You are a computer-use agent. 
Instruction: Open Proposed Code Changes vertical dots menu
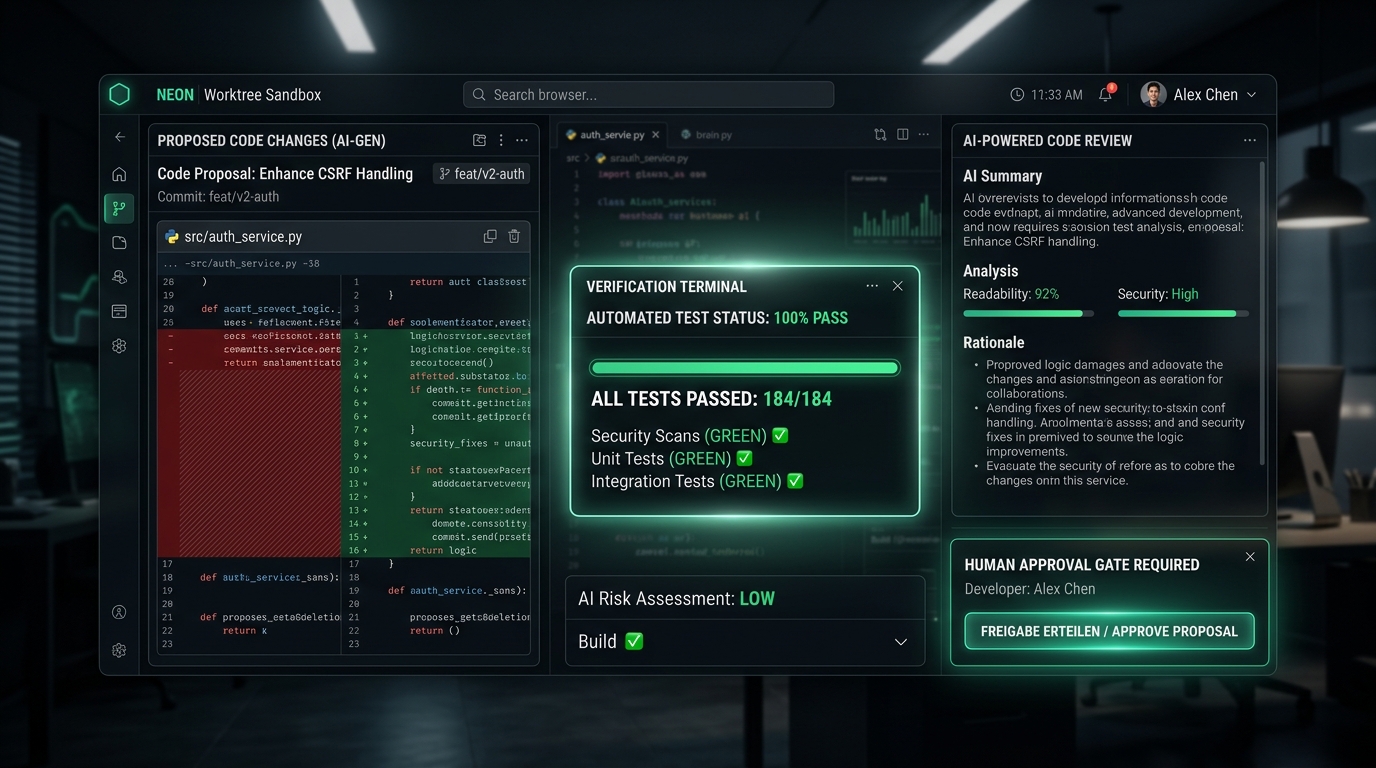[501, 140]
